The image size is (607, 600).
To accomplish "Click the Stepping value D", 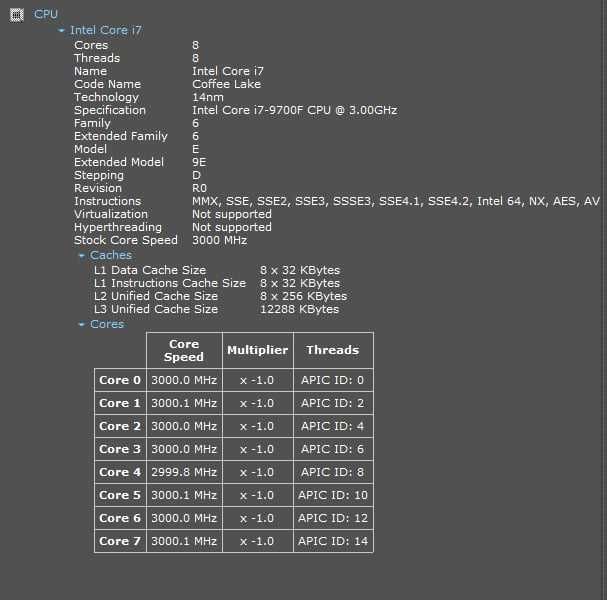I will [x=196, y=175].
